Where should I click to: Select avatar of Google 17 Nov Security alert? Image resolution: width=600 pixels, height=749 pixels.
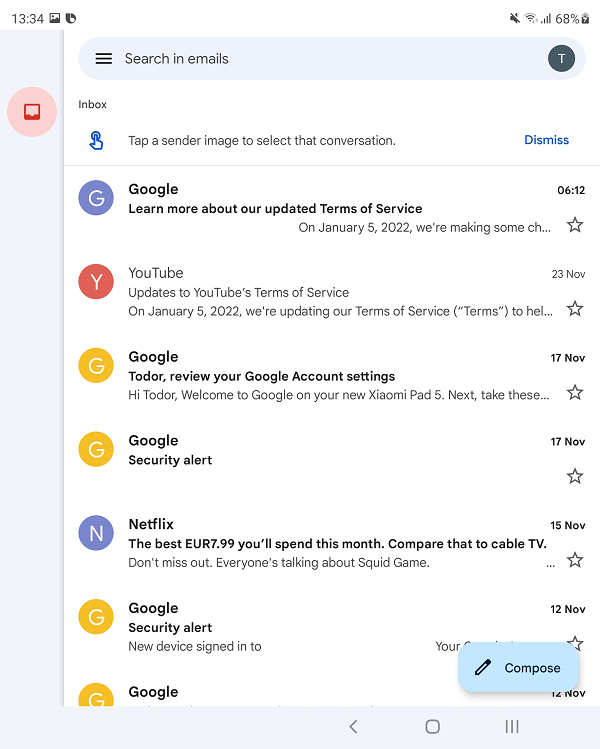tap(96, 449)
